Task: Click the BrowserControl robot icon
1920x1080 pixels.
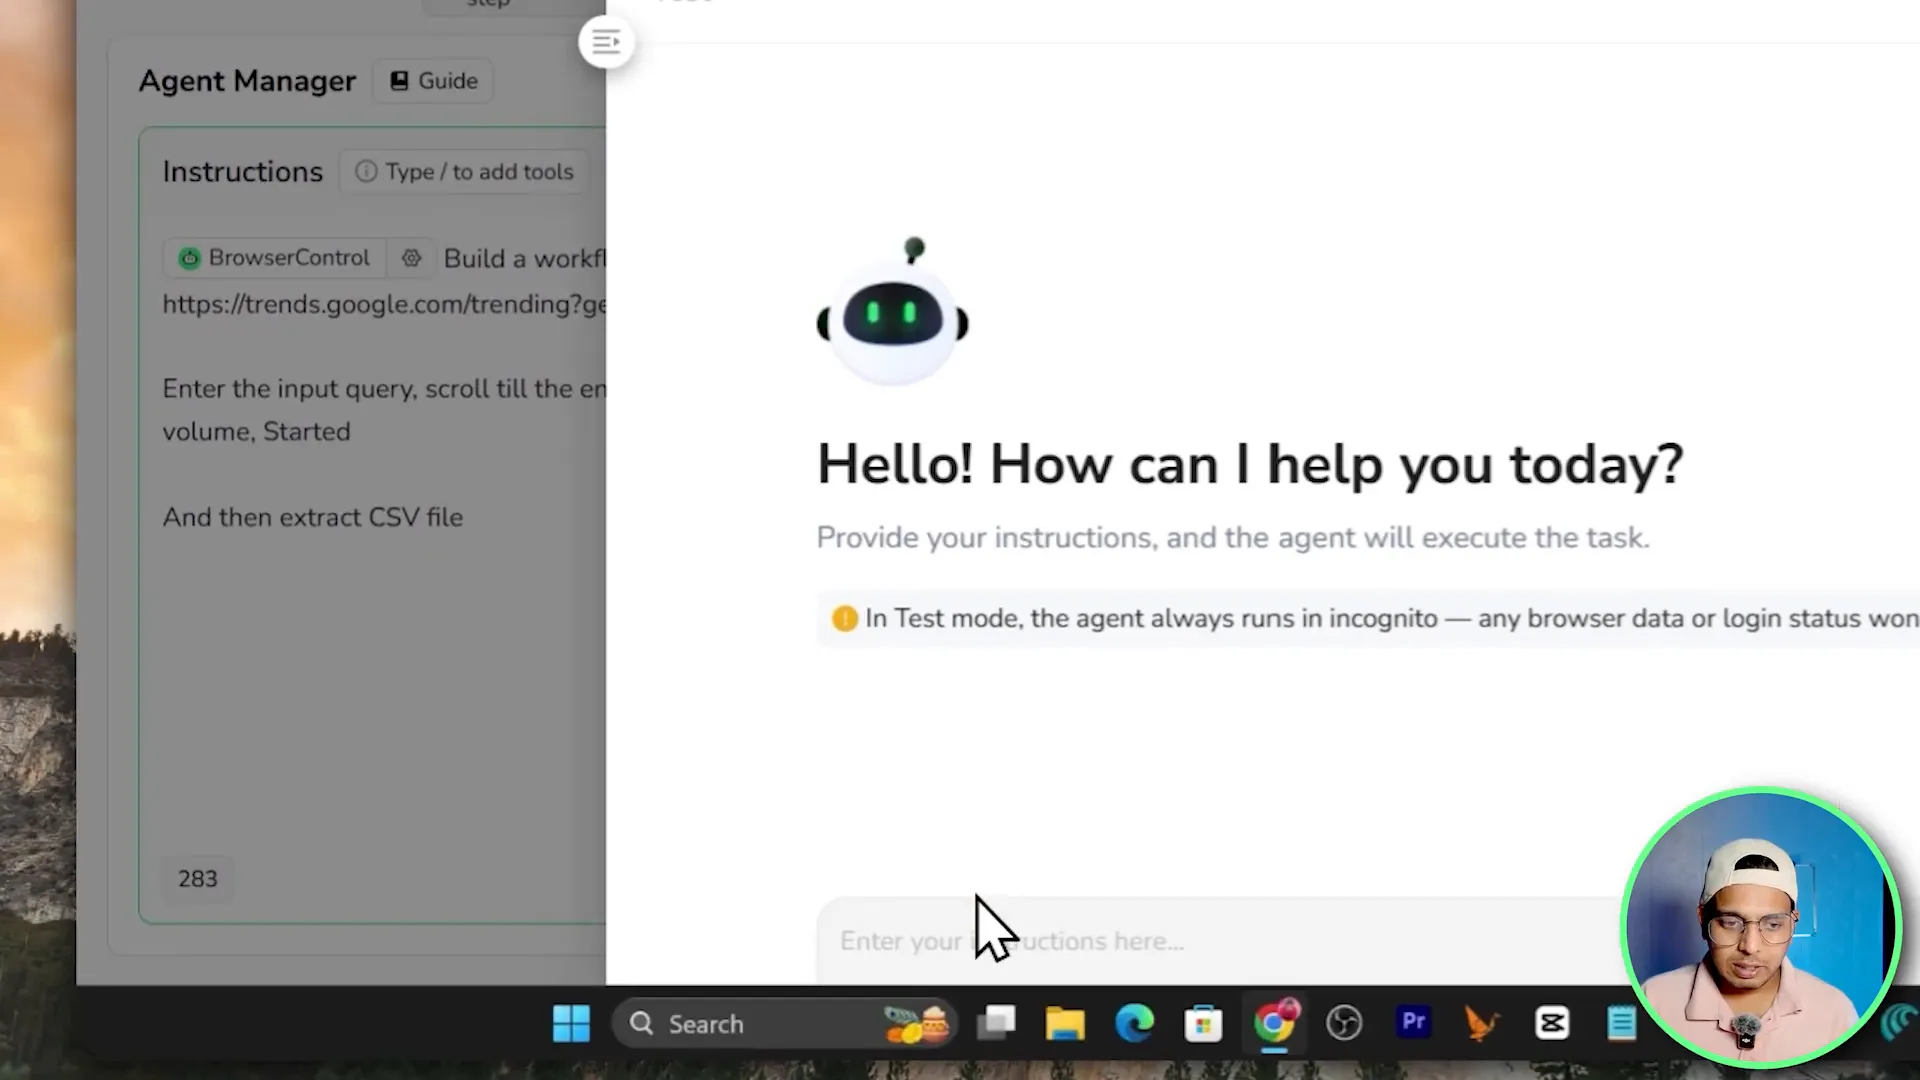Action: (189, 258)
